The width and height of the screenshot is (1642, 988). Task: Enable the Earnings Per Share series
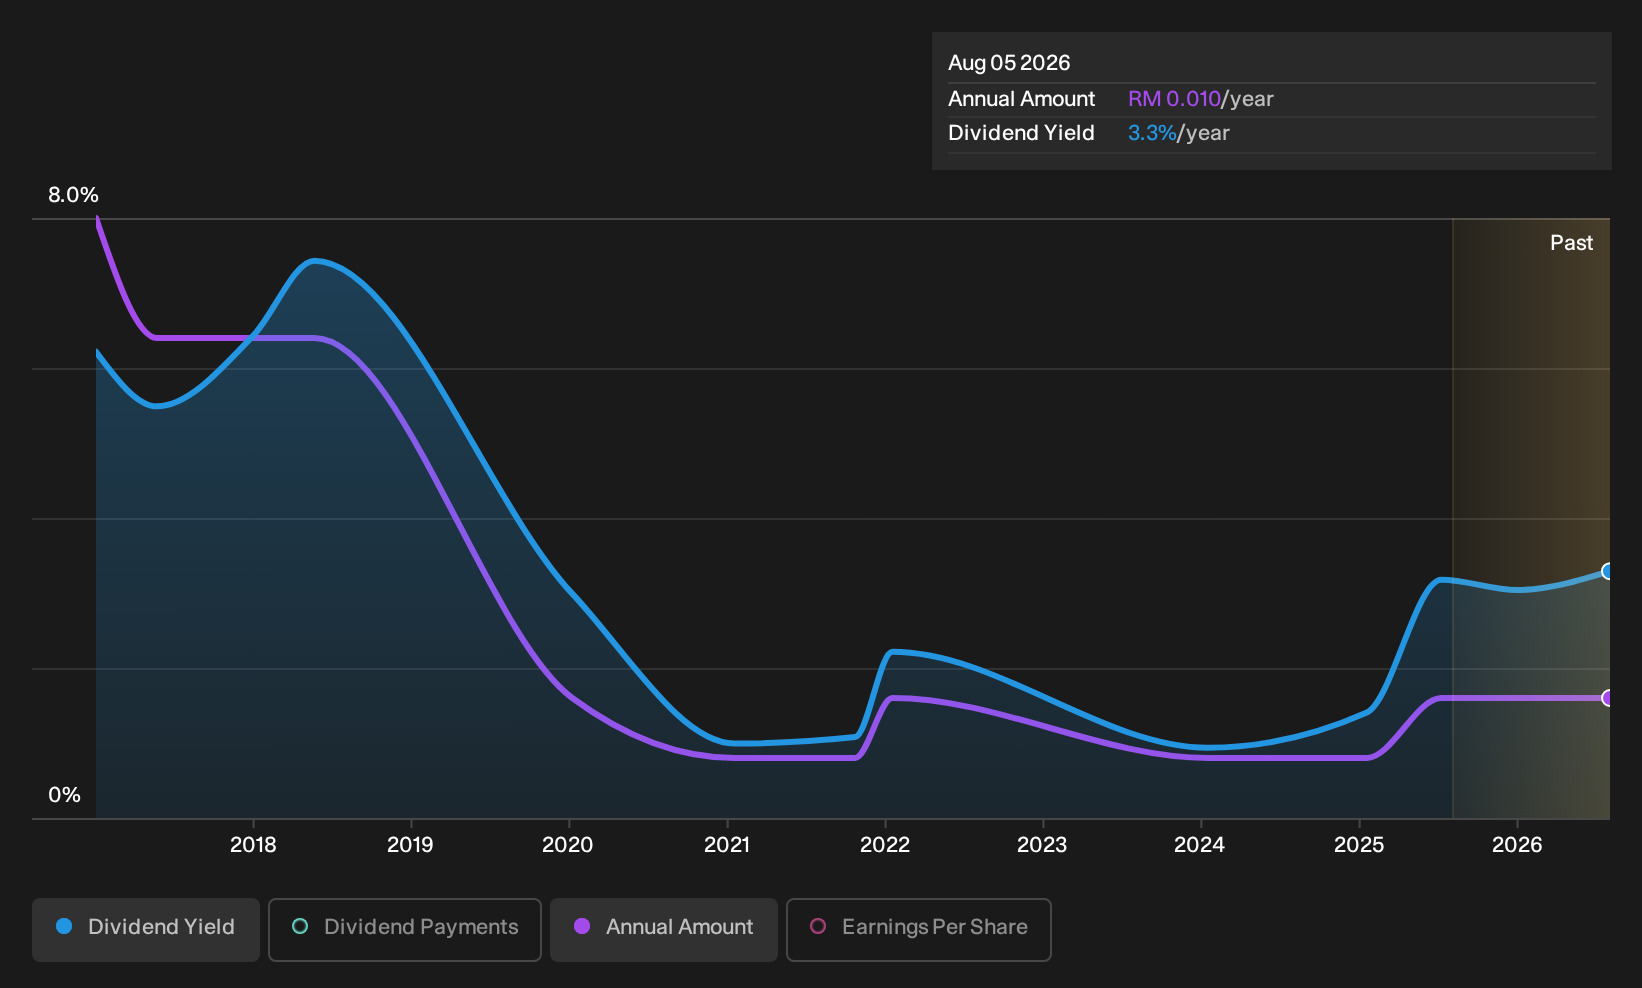[919, 930]
